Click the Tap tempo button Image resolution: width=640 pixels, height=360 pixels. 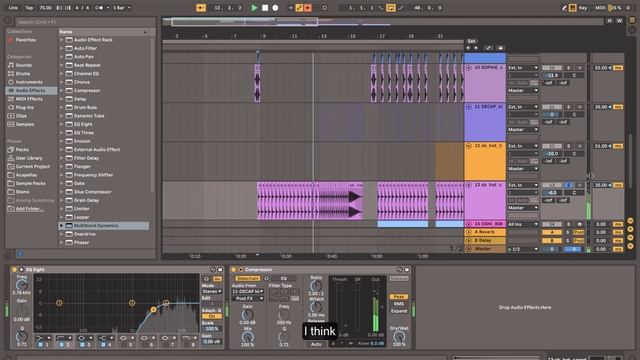[29, 8]
